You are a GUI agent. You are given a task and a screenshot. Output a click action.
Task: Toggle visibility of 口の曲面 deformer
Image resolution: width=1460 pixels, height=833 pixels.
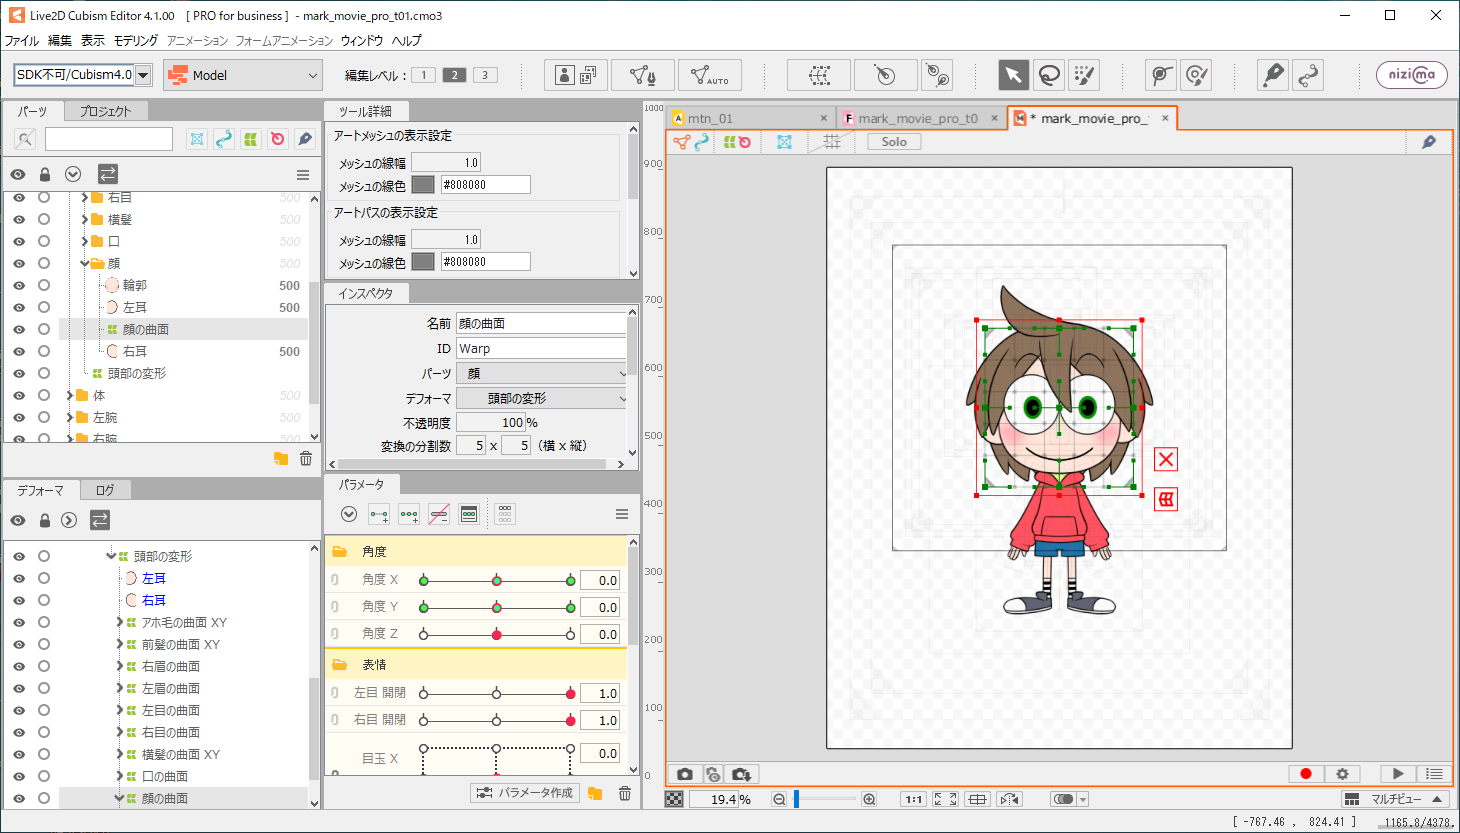[18, 776]
